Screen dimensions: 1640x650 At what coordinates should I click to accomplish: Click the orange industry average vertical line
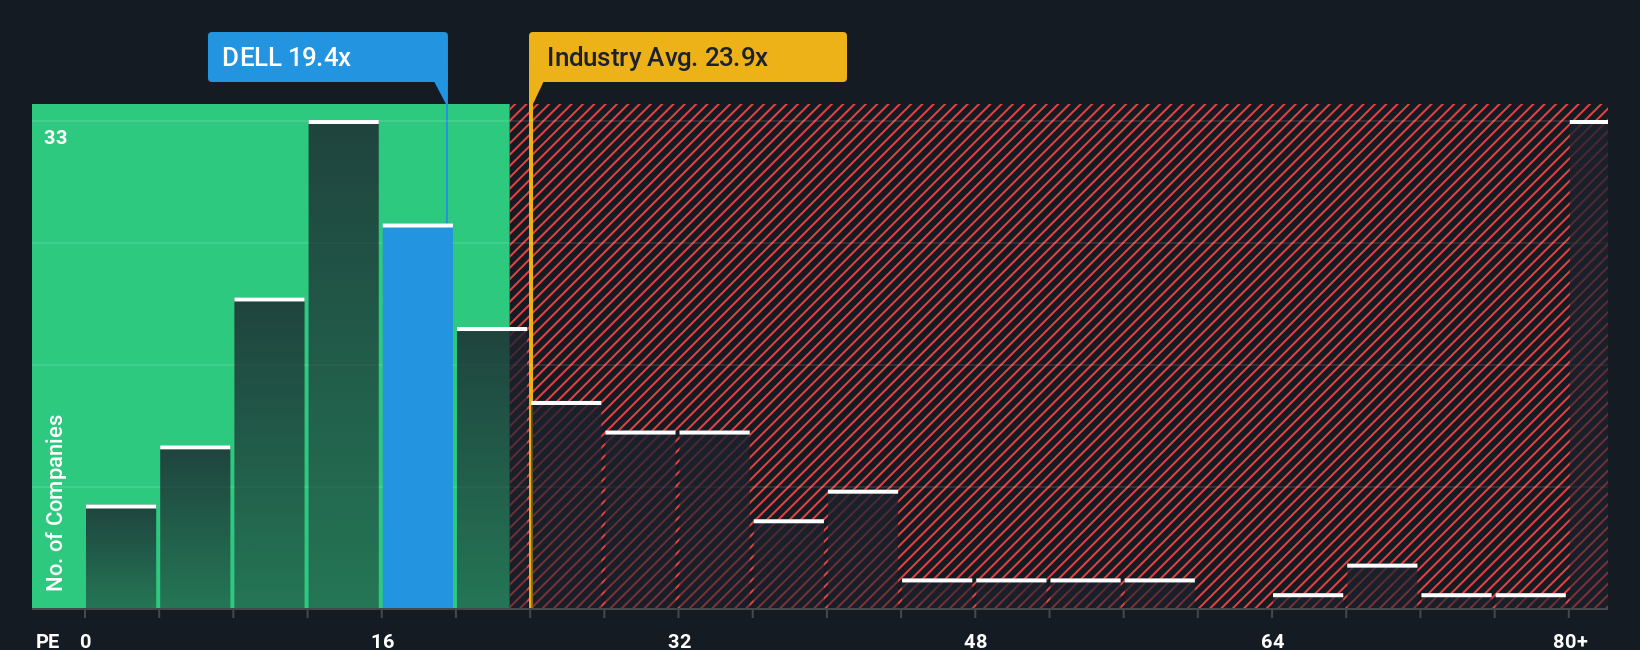(x=531, y=356)
